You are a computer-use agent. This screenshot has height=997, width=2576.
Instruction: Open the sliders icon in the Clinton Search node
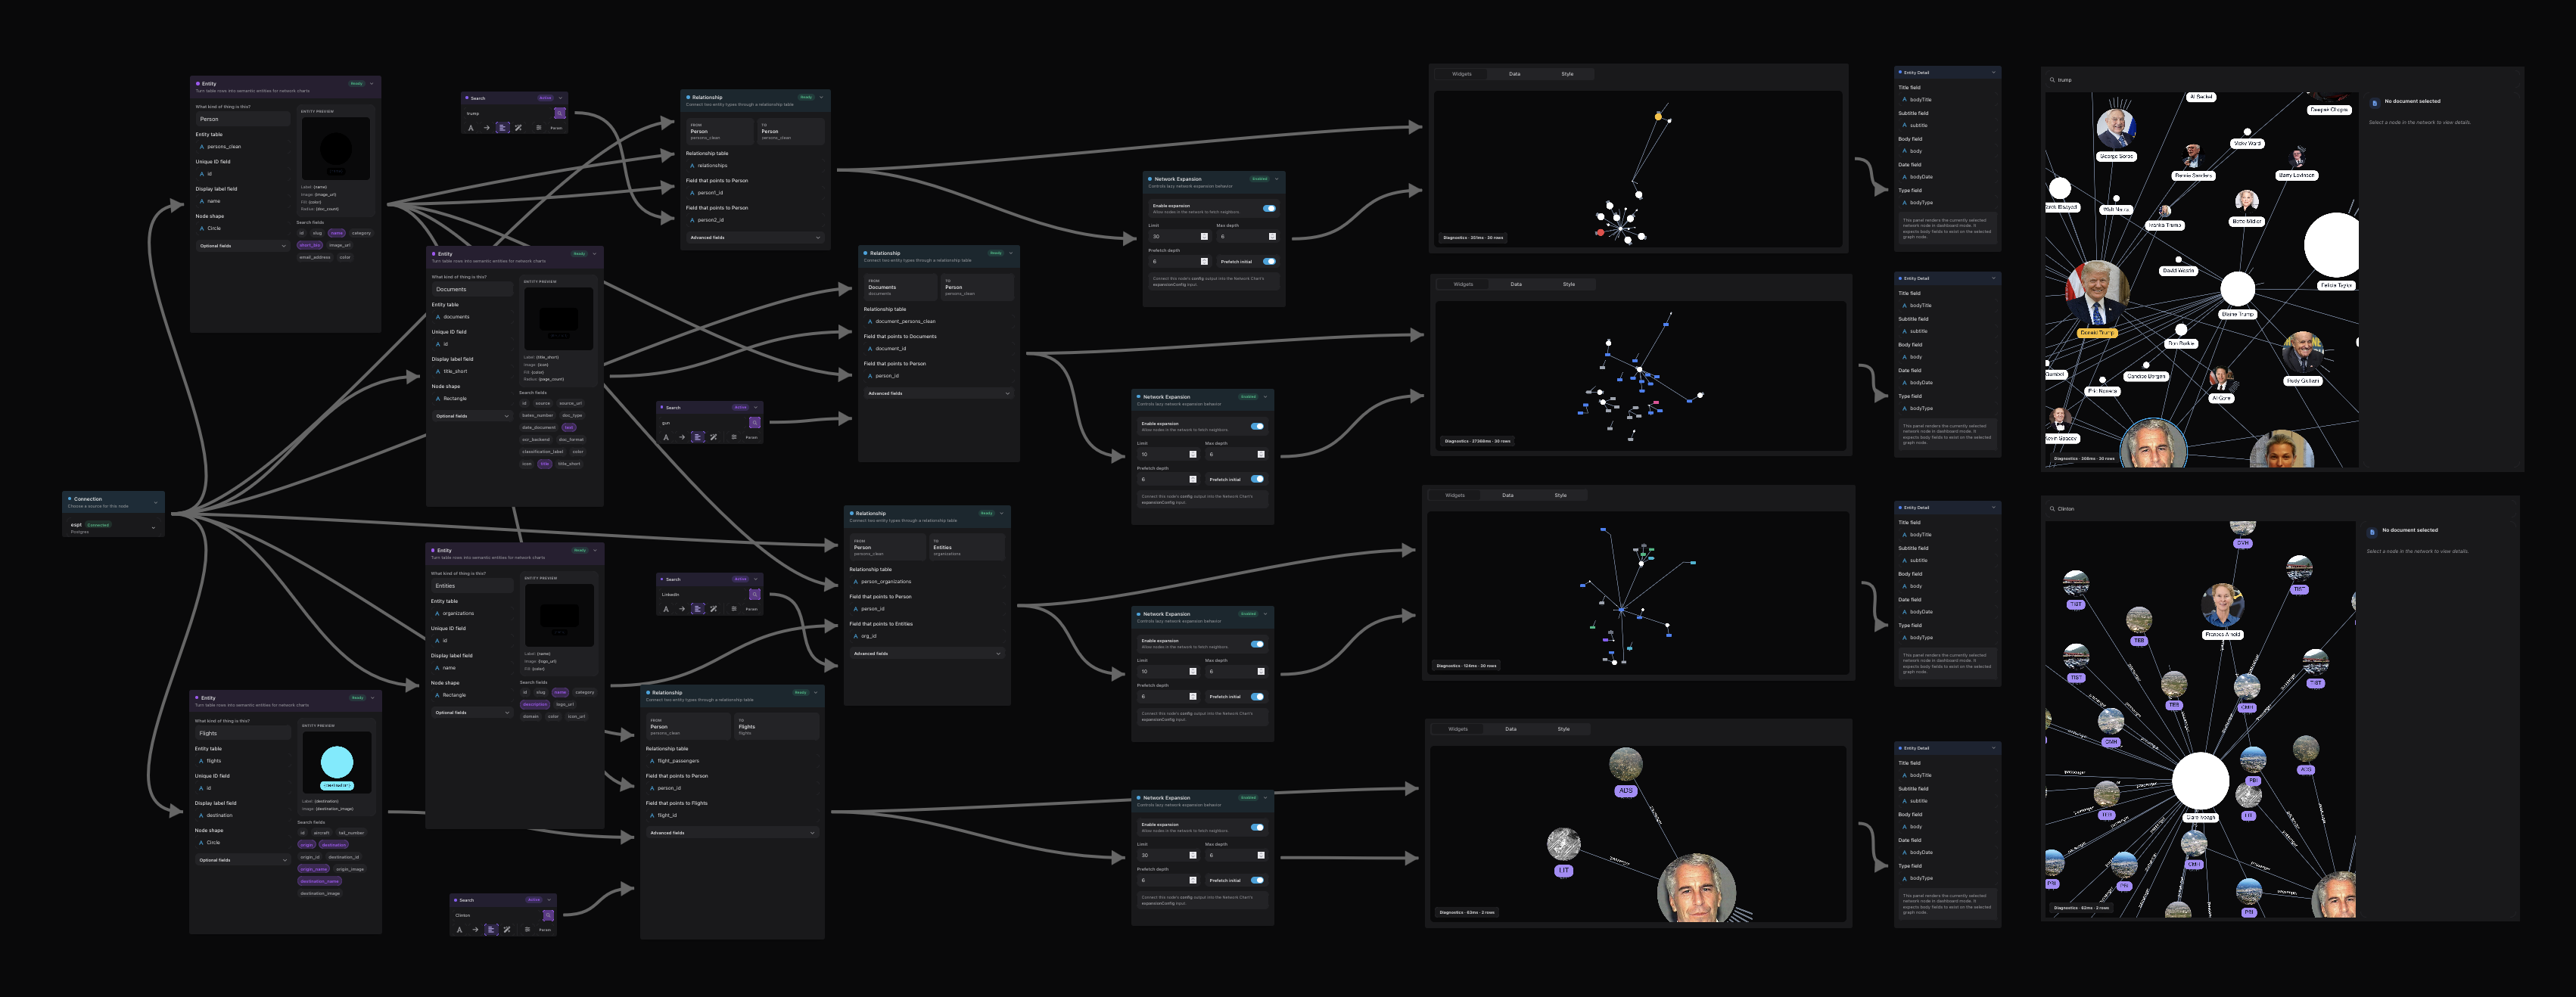[528, 929]
